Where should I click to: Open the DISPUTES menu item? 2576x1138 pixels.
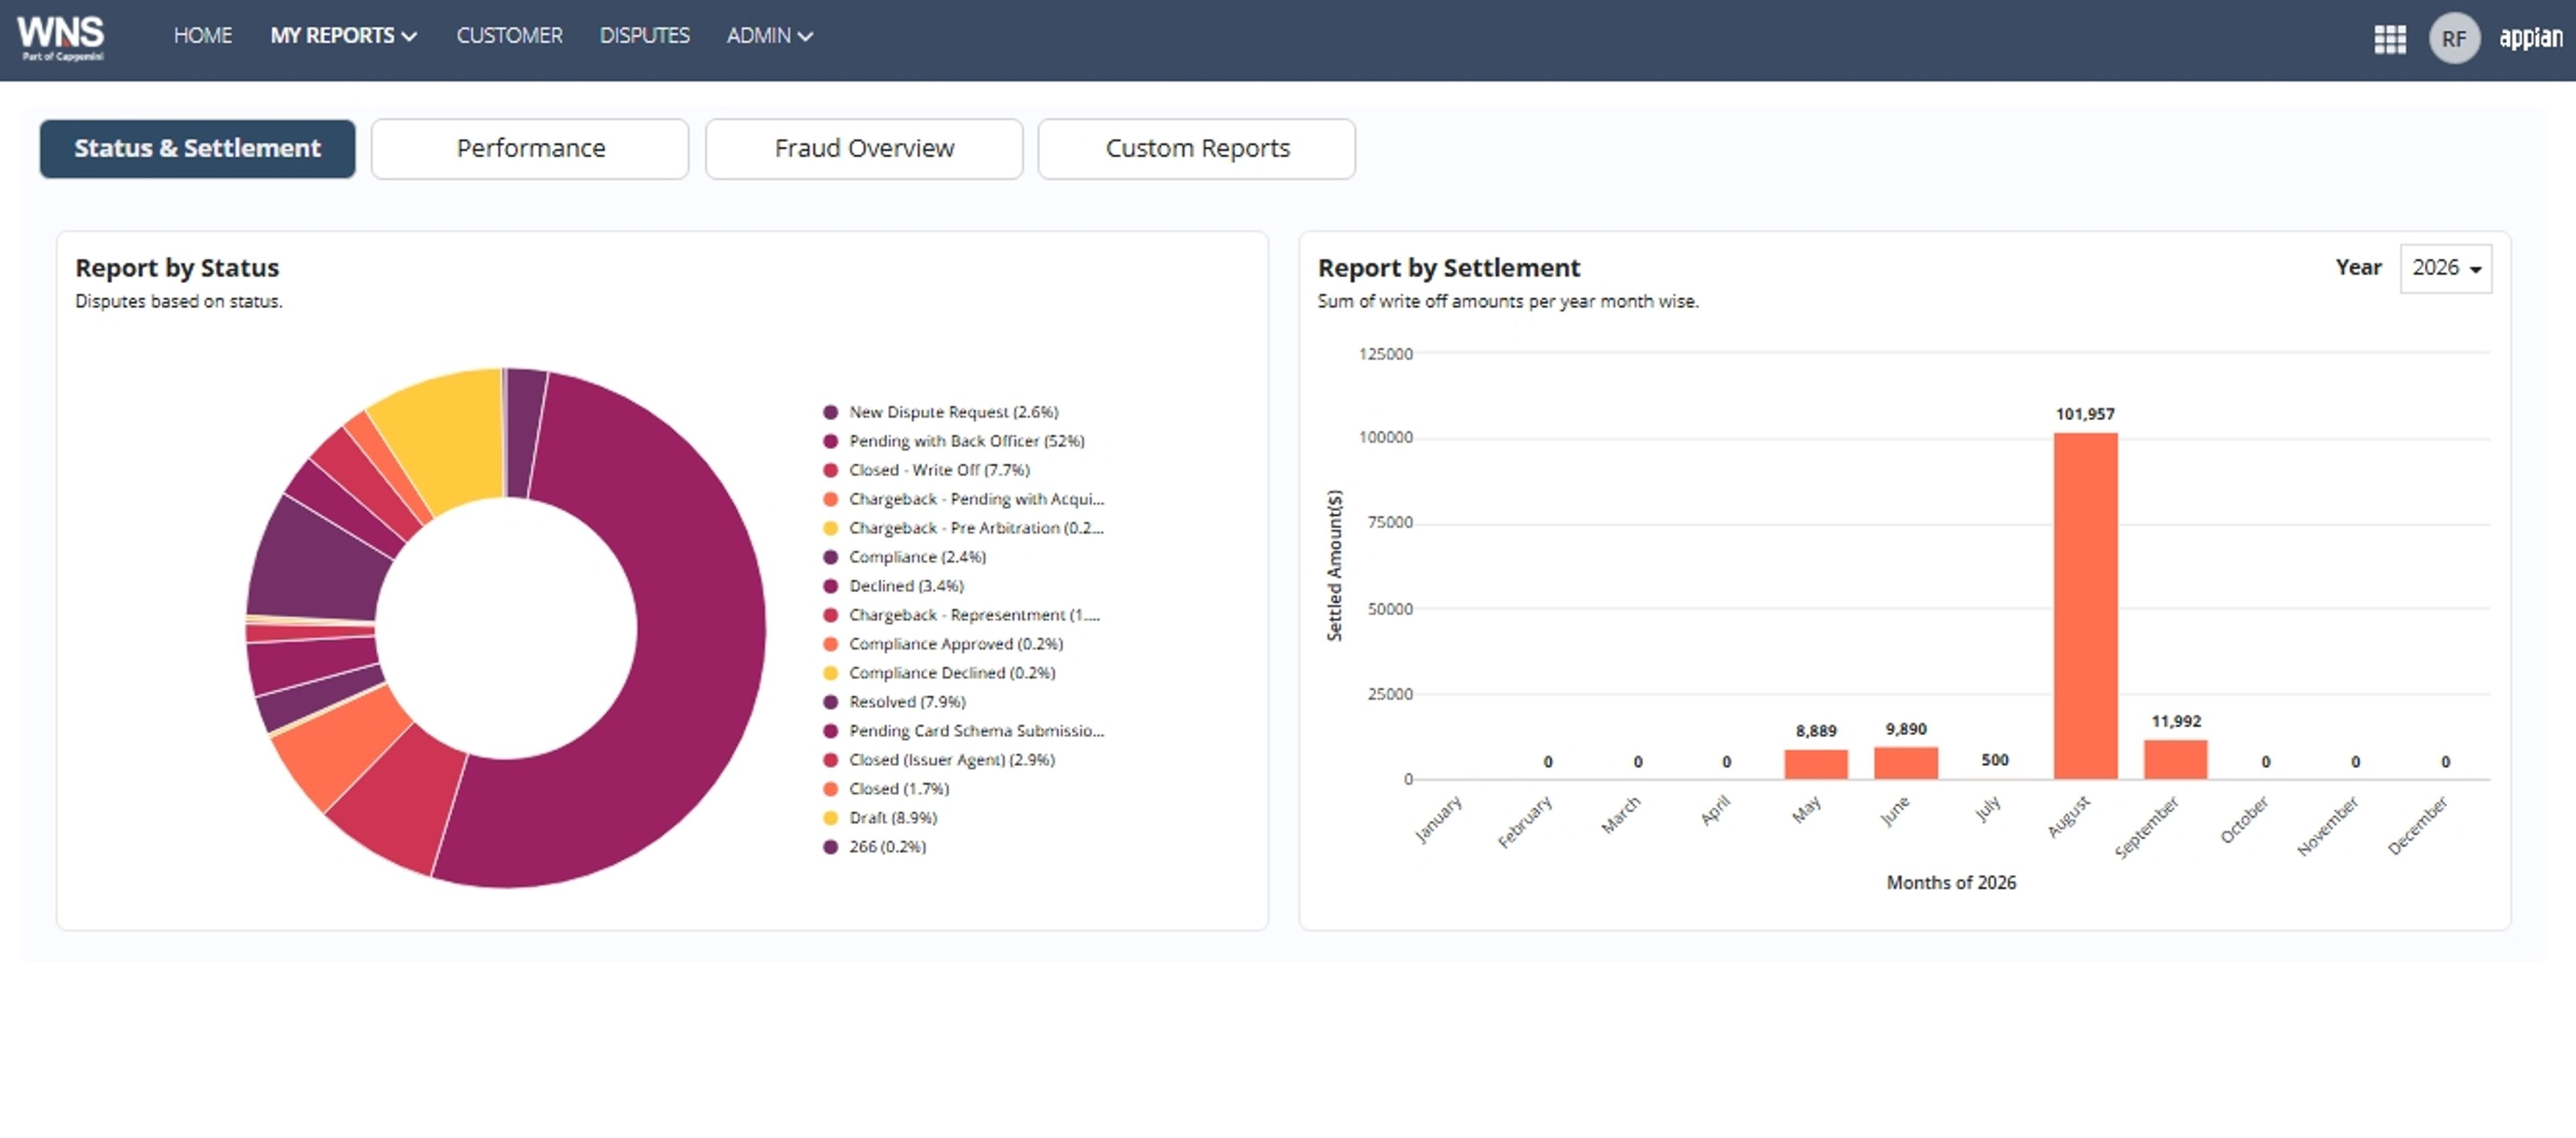644,36
